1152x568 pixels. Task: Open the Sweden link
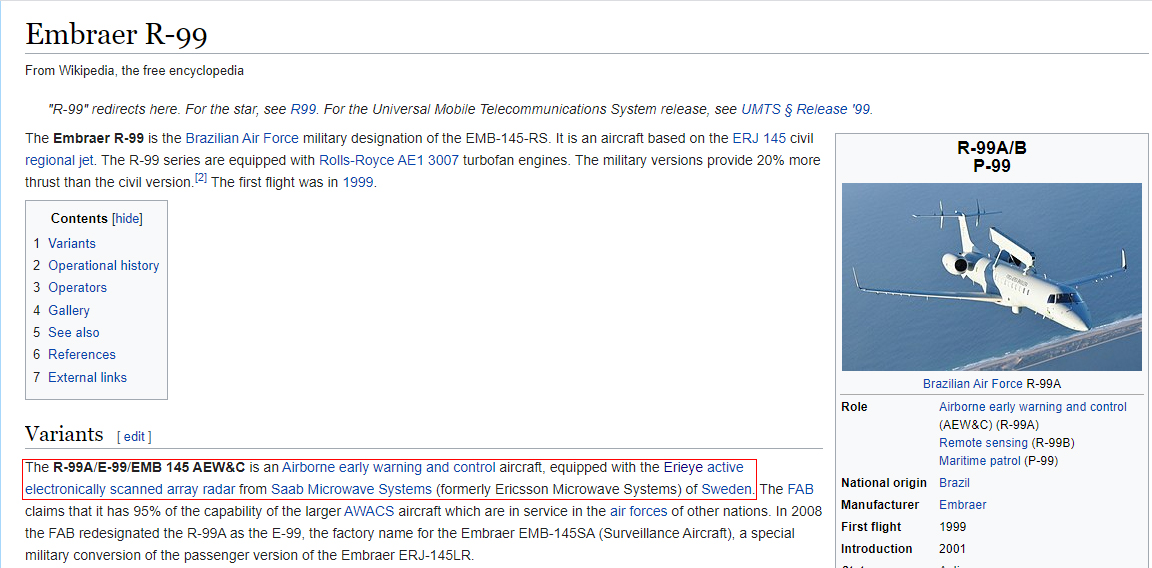pyautogui.click(x=727, y=489)
